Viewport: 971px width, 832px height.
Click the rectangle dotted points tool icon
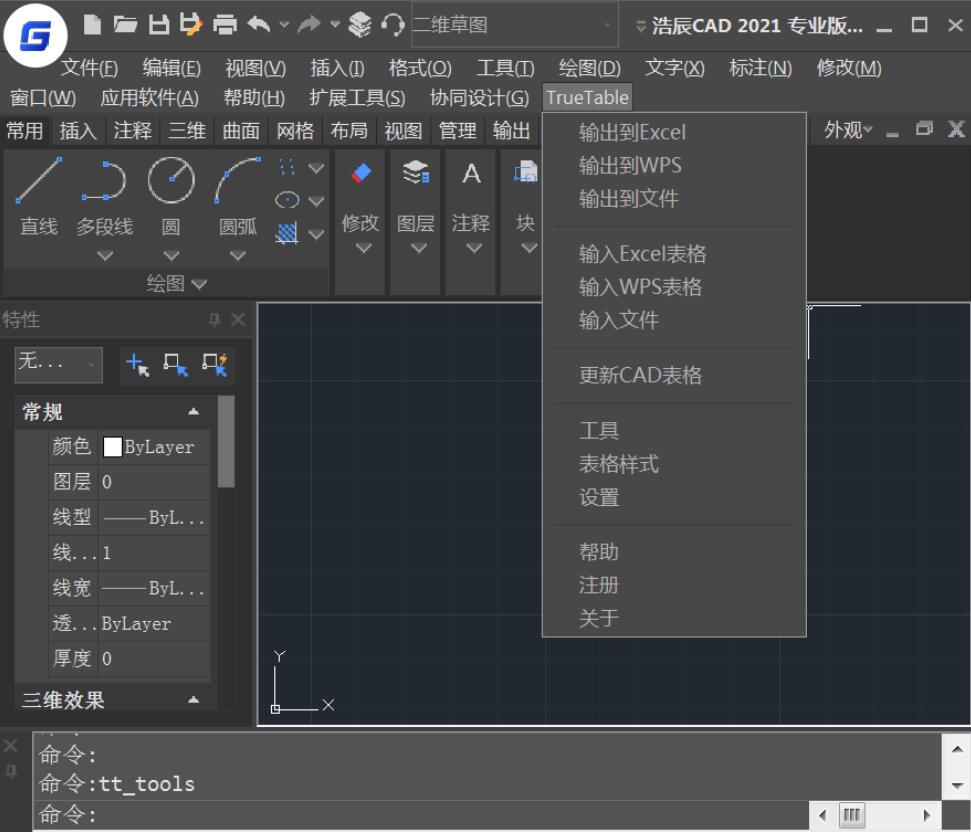[287, 168]
